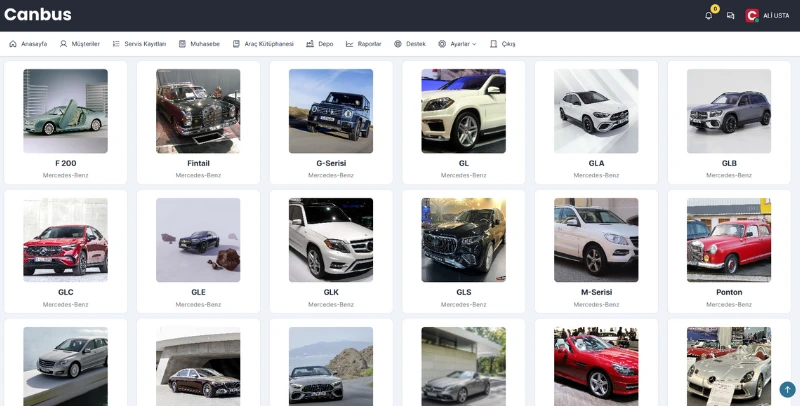Click the Ayarlar settings icon

pyautogui.click(x=442, y=44)
